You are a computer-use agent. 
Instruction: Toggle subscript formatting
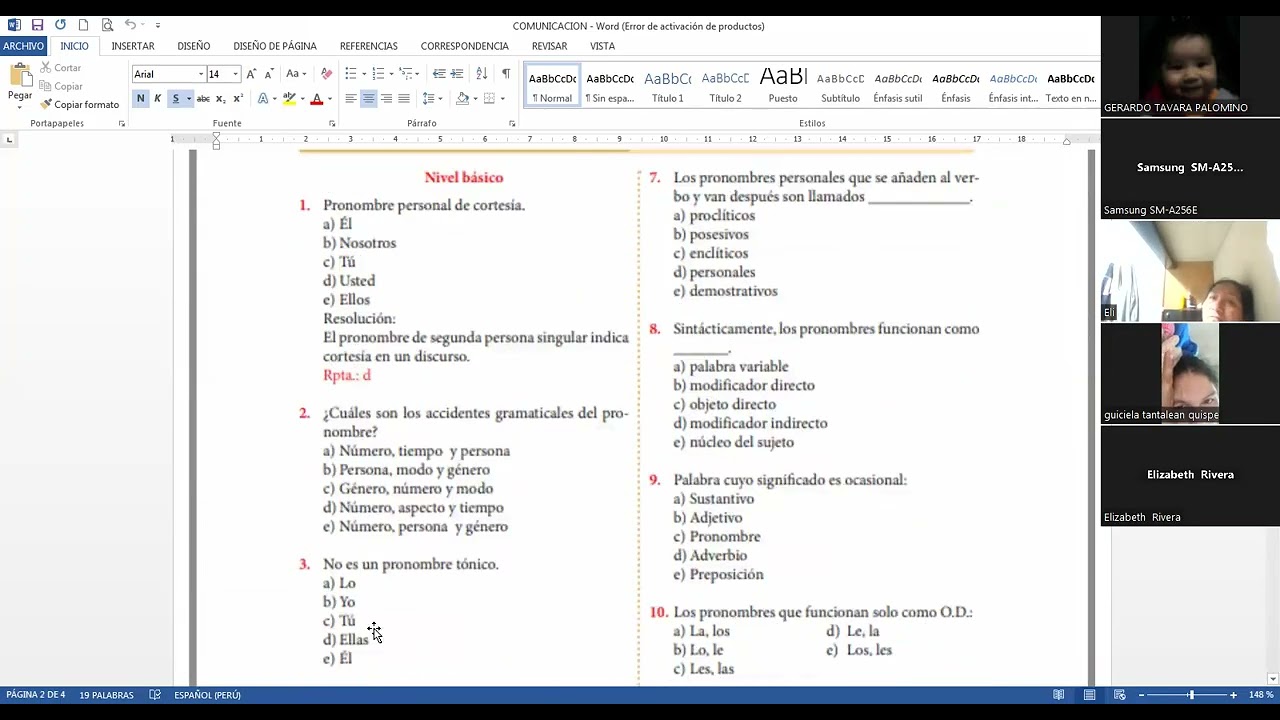pyautogui.click(x=221, y=98)
